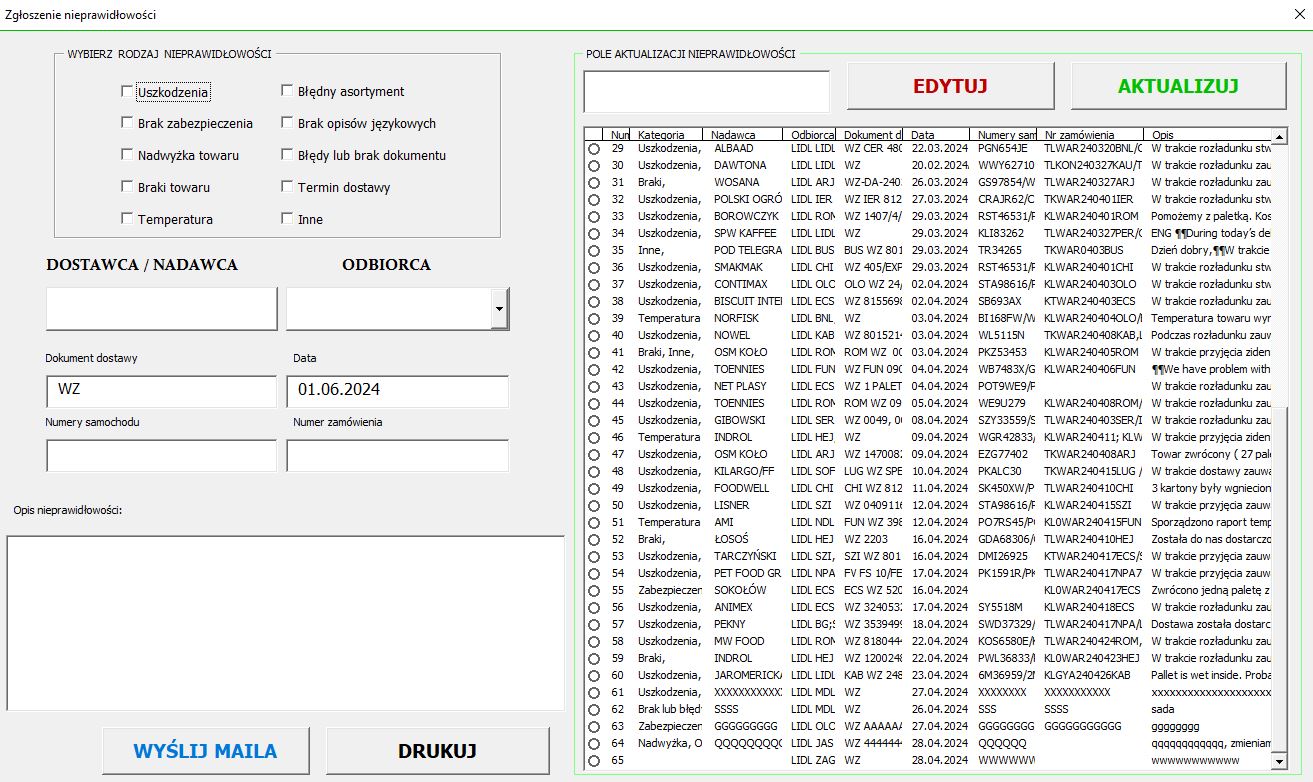This screenshot has height=782, width=1313.
Task: Select radio button for row 43 NET PLASY
Action: tap(593, 387)
